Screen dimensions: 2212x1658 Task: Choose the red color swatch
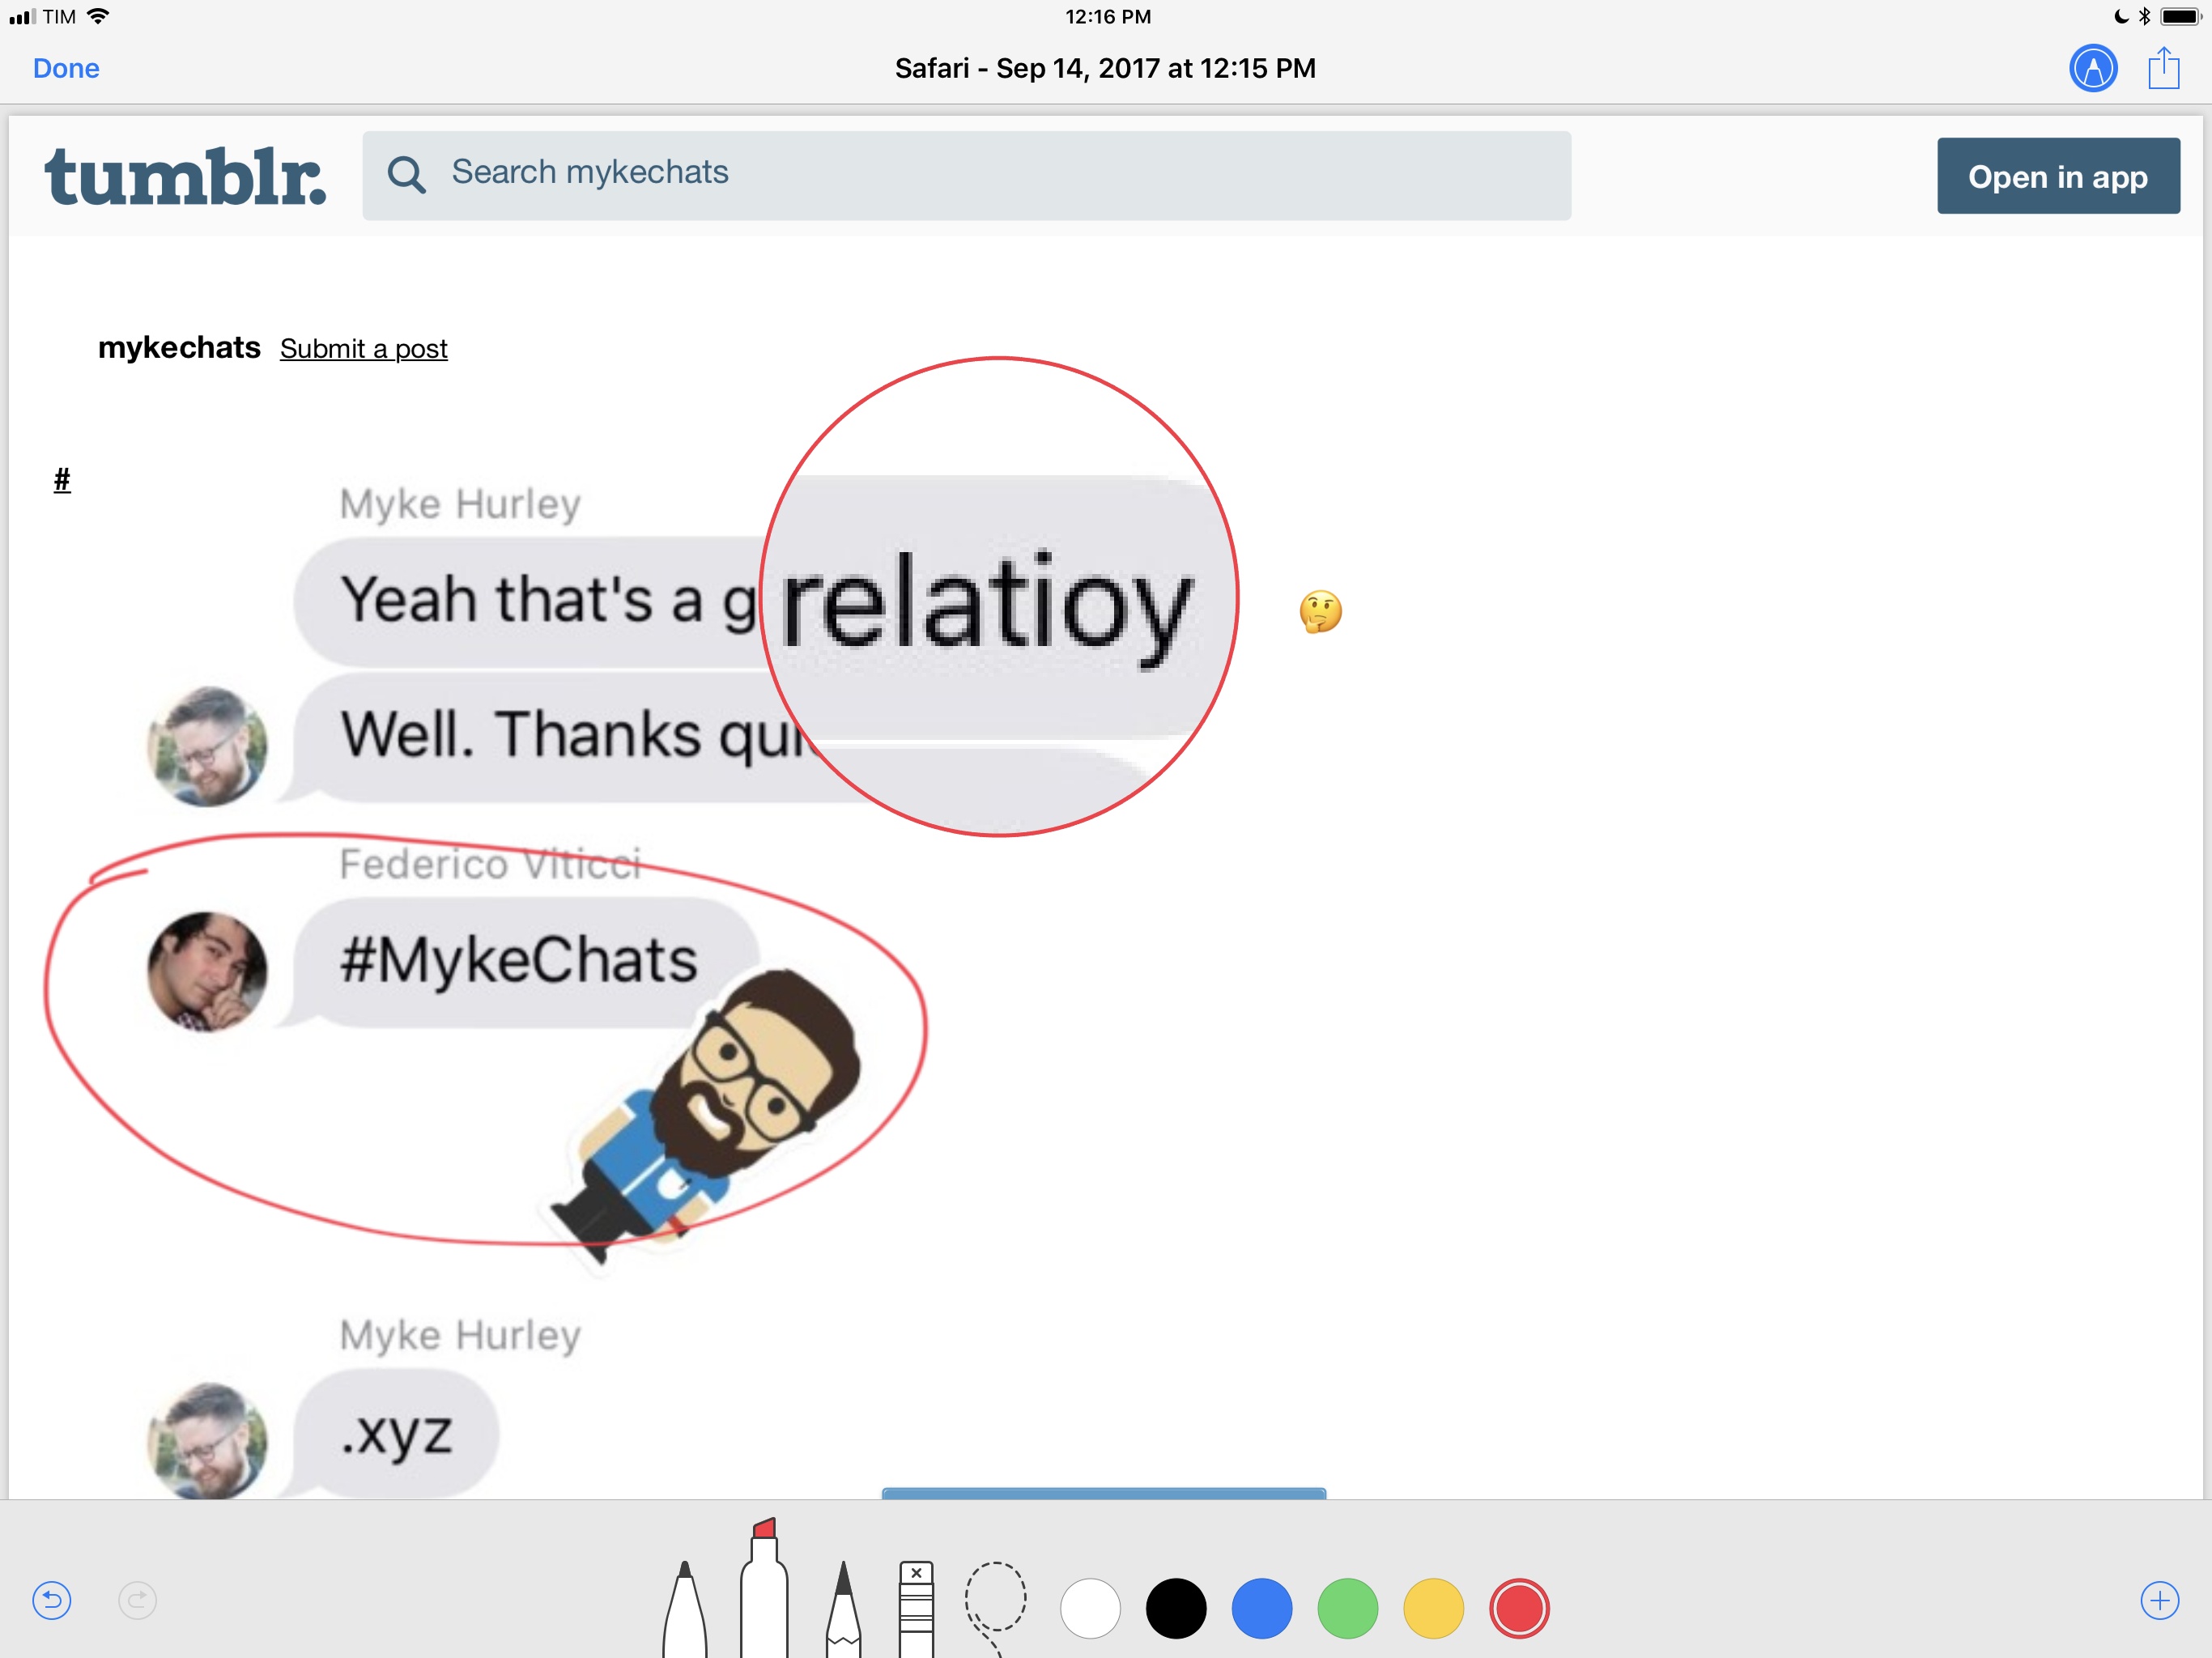[1519, 1608]
